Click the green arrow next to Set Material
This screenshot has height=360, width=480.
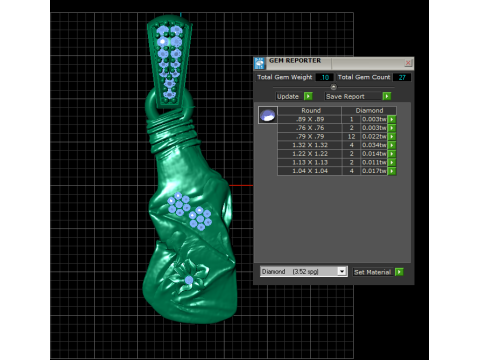pos(399,272)
